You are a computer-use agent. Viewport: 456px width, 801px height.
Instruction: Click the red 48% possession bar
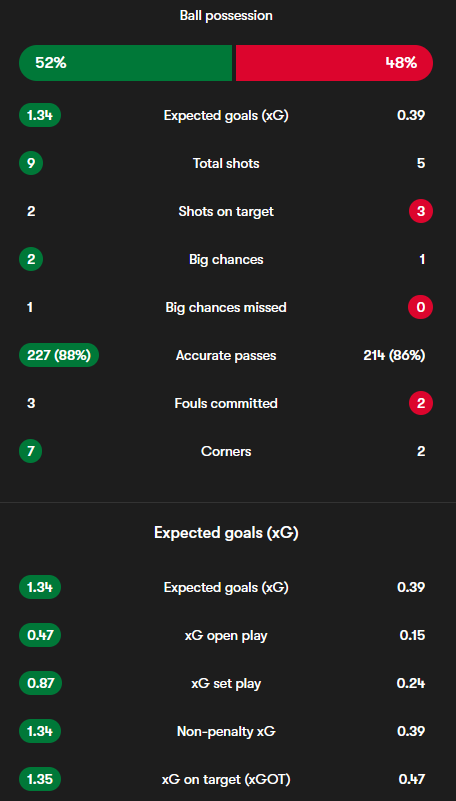(x=334, y=63)
